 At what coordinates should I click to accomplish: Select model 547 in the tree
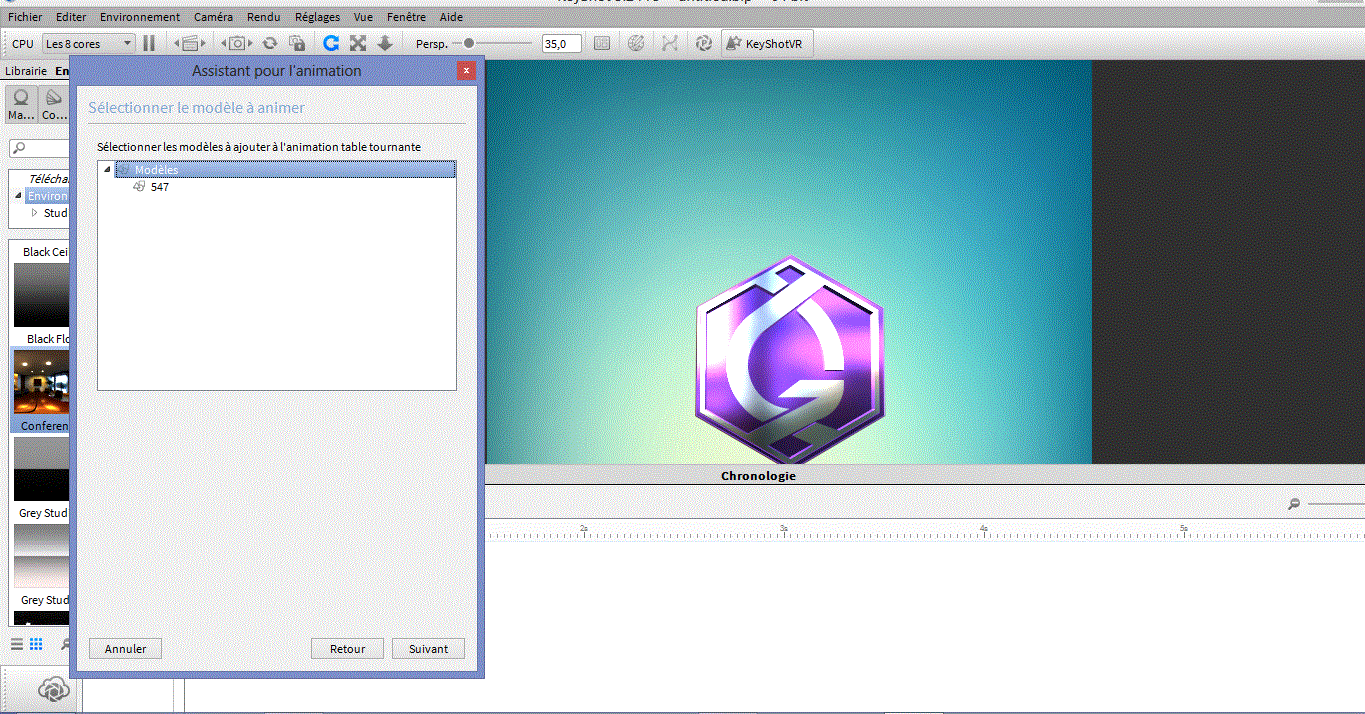160,187
